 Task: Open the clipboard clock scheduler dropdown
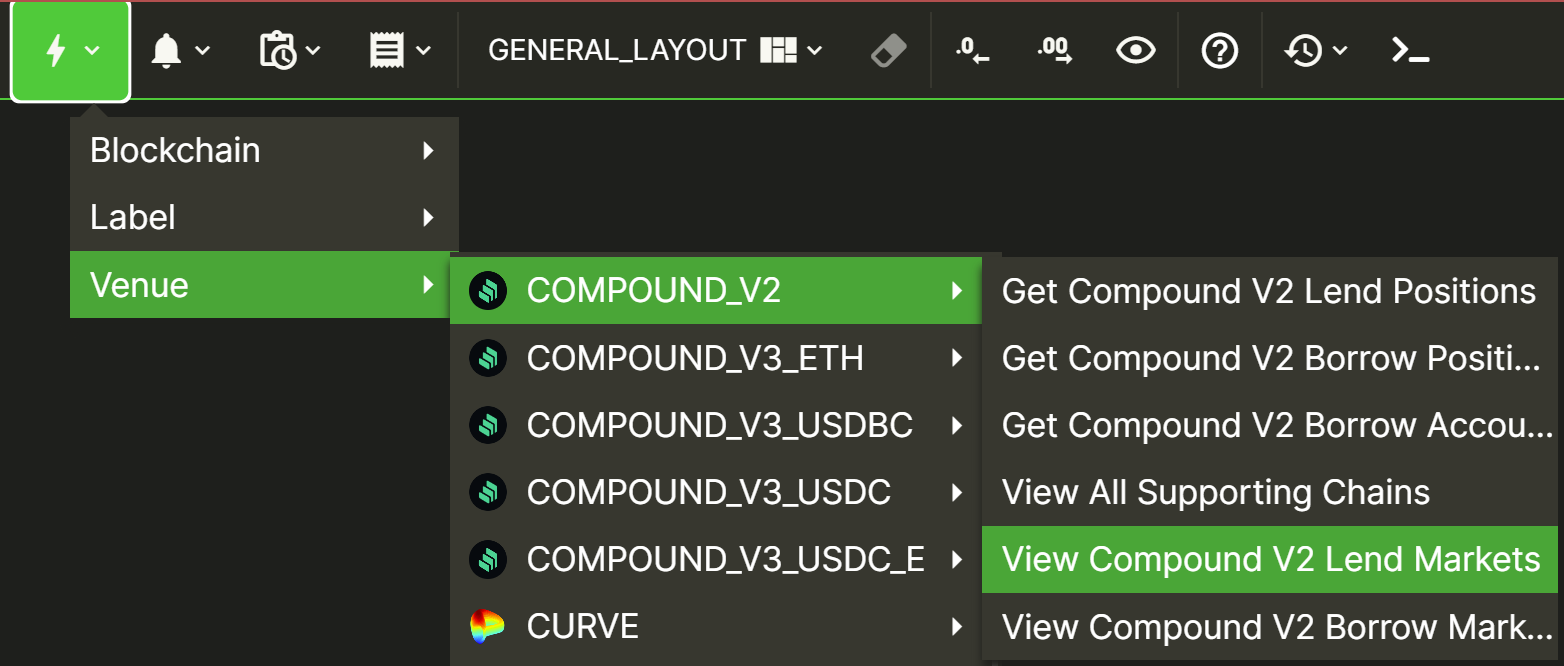point(290,50)
